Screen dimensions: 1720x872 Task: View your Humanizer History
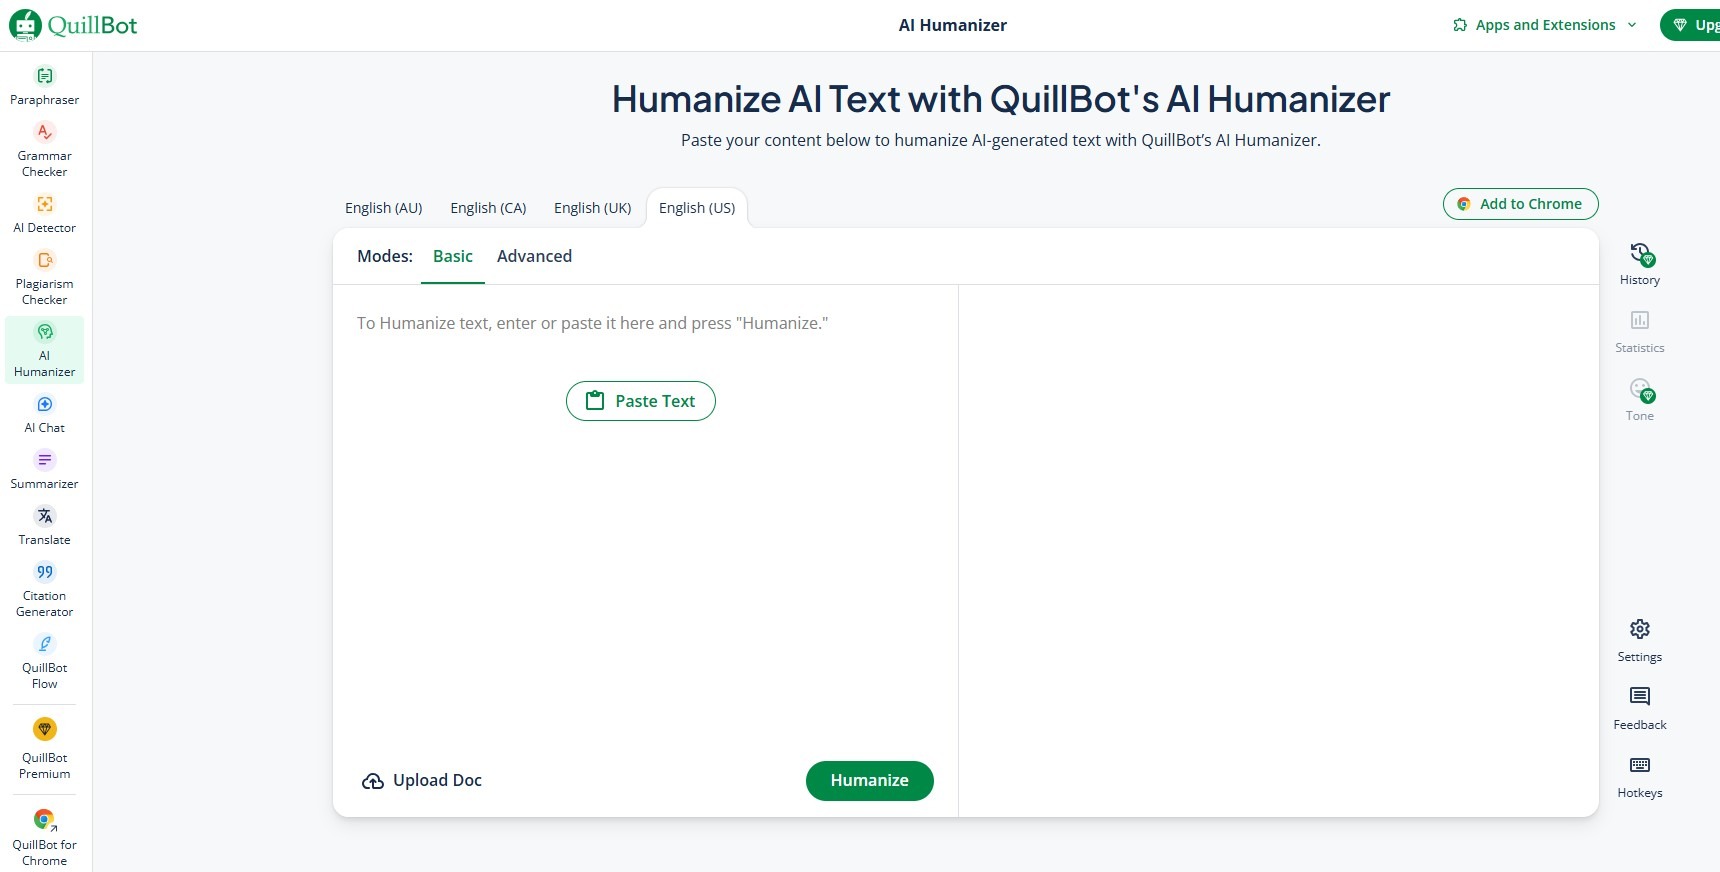(1638, 262)
